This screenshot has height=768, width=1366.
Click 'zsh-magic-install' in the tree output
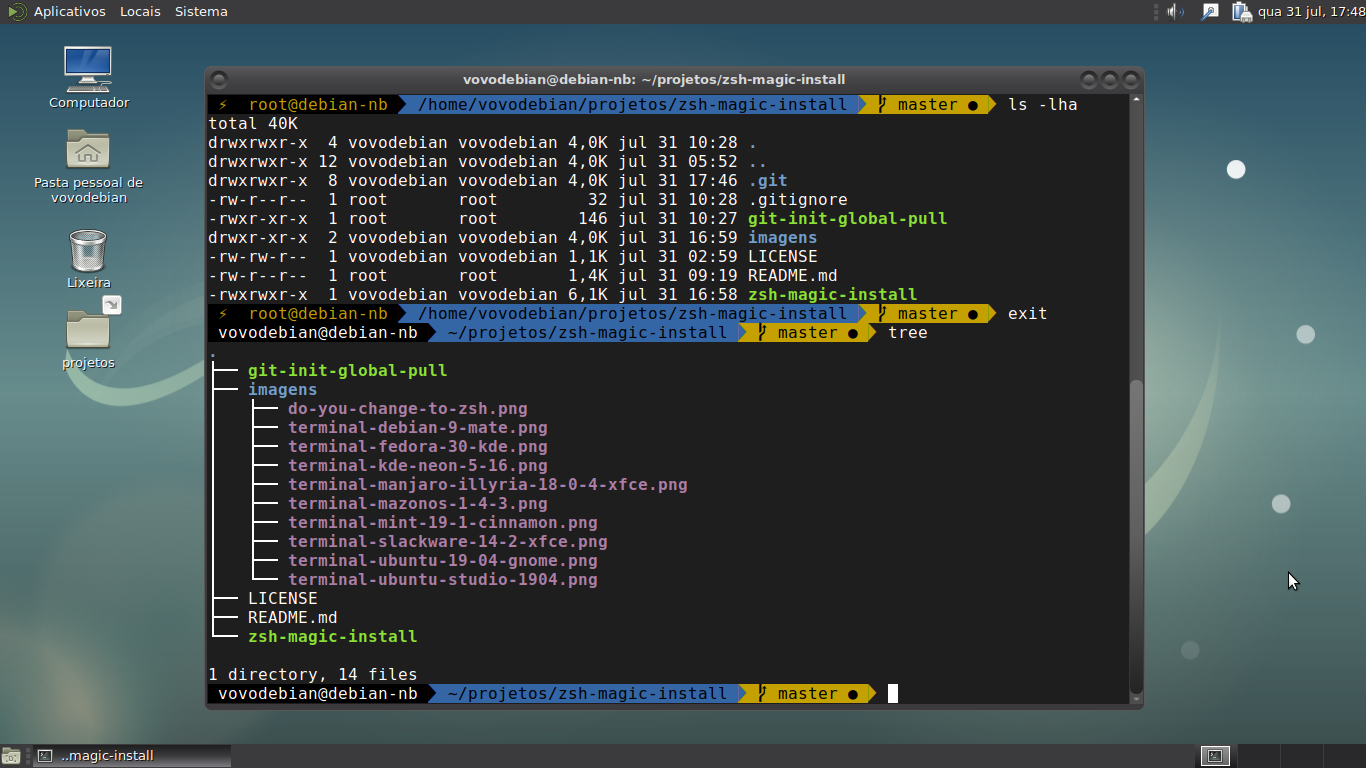tap(333, 636)
